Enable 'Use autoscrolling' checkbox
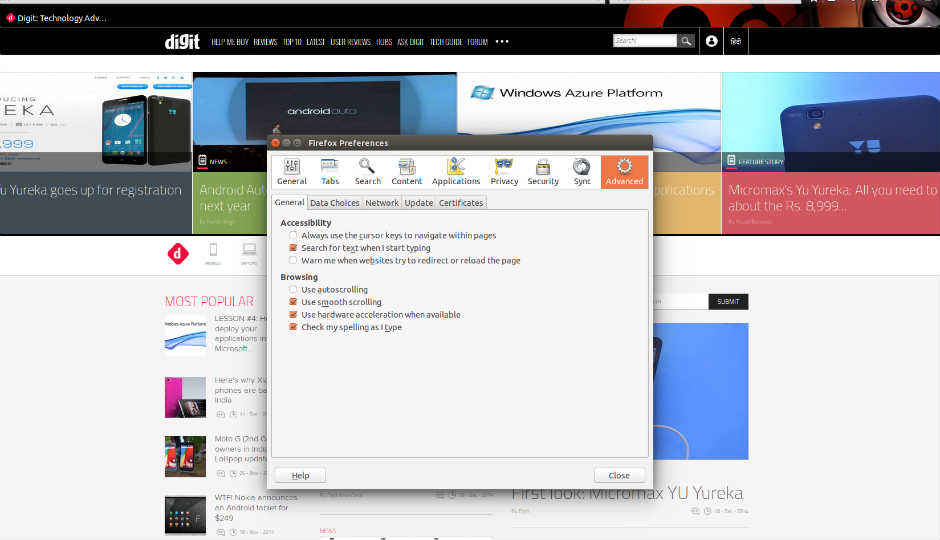The height and width of the screenshot is (540, 940). 293,289
